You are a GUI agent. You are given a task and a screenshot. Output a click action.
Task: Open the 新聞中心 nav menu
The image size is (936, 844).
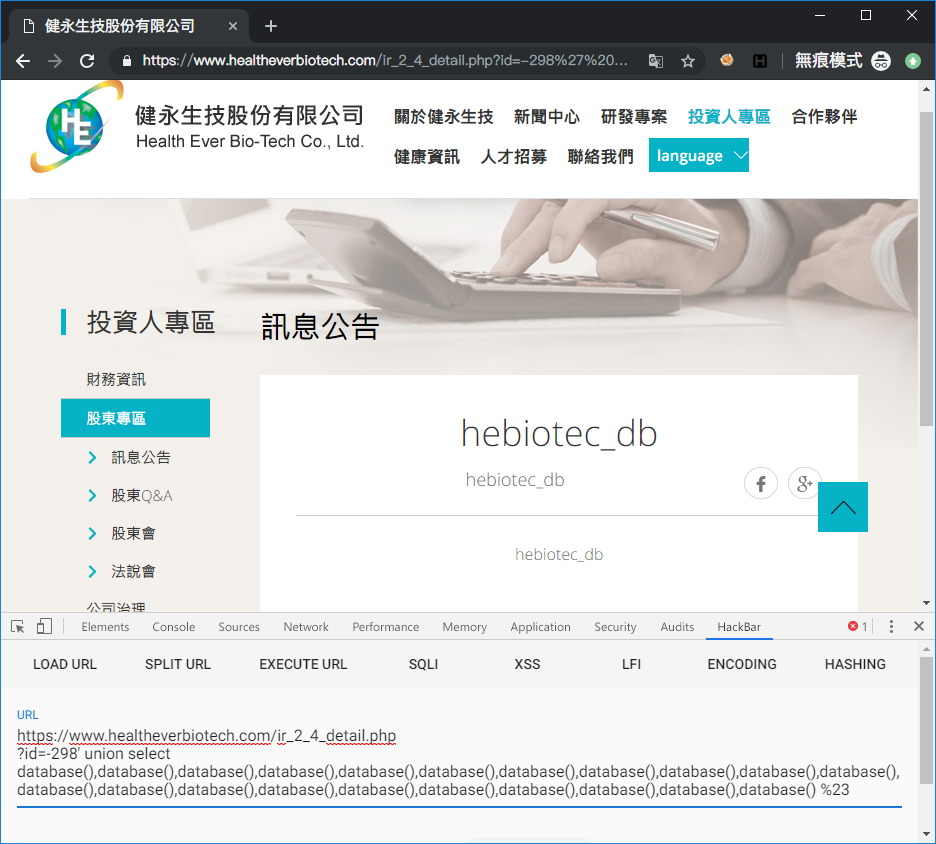click(x=547, y=117)
